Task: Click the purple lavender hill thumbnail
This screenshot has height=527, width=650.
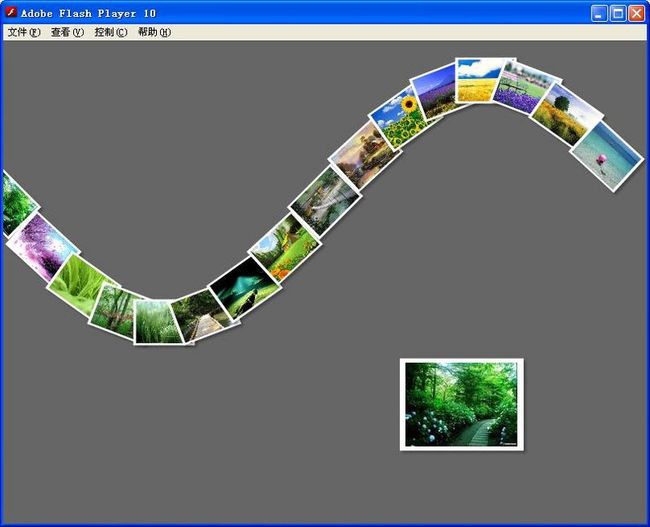Action: (x=435, y=92)
